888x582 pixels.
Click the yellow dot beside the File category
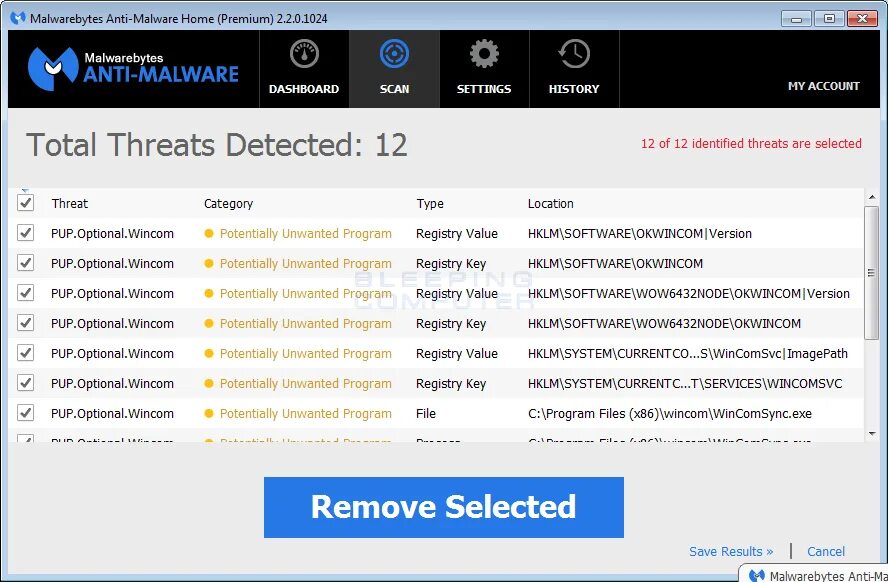click(x=209, y=413)
